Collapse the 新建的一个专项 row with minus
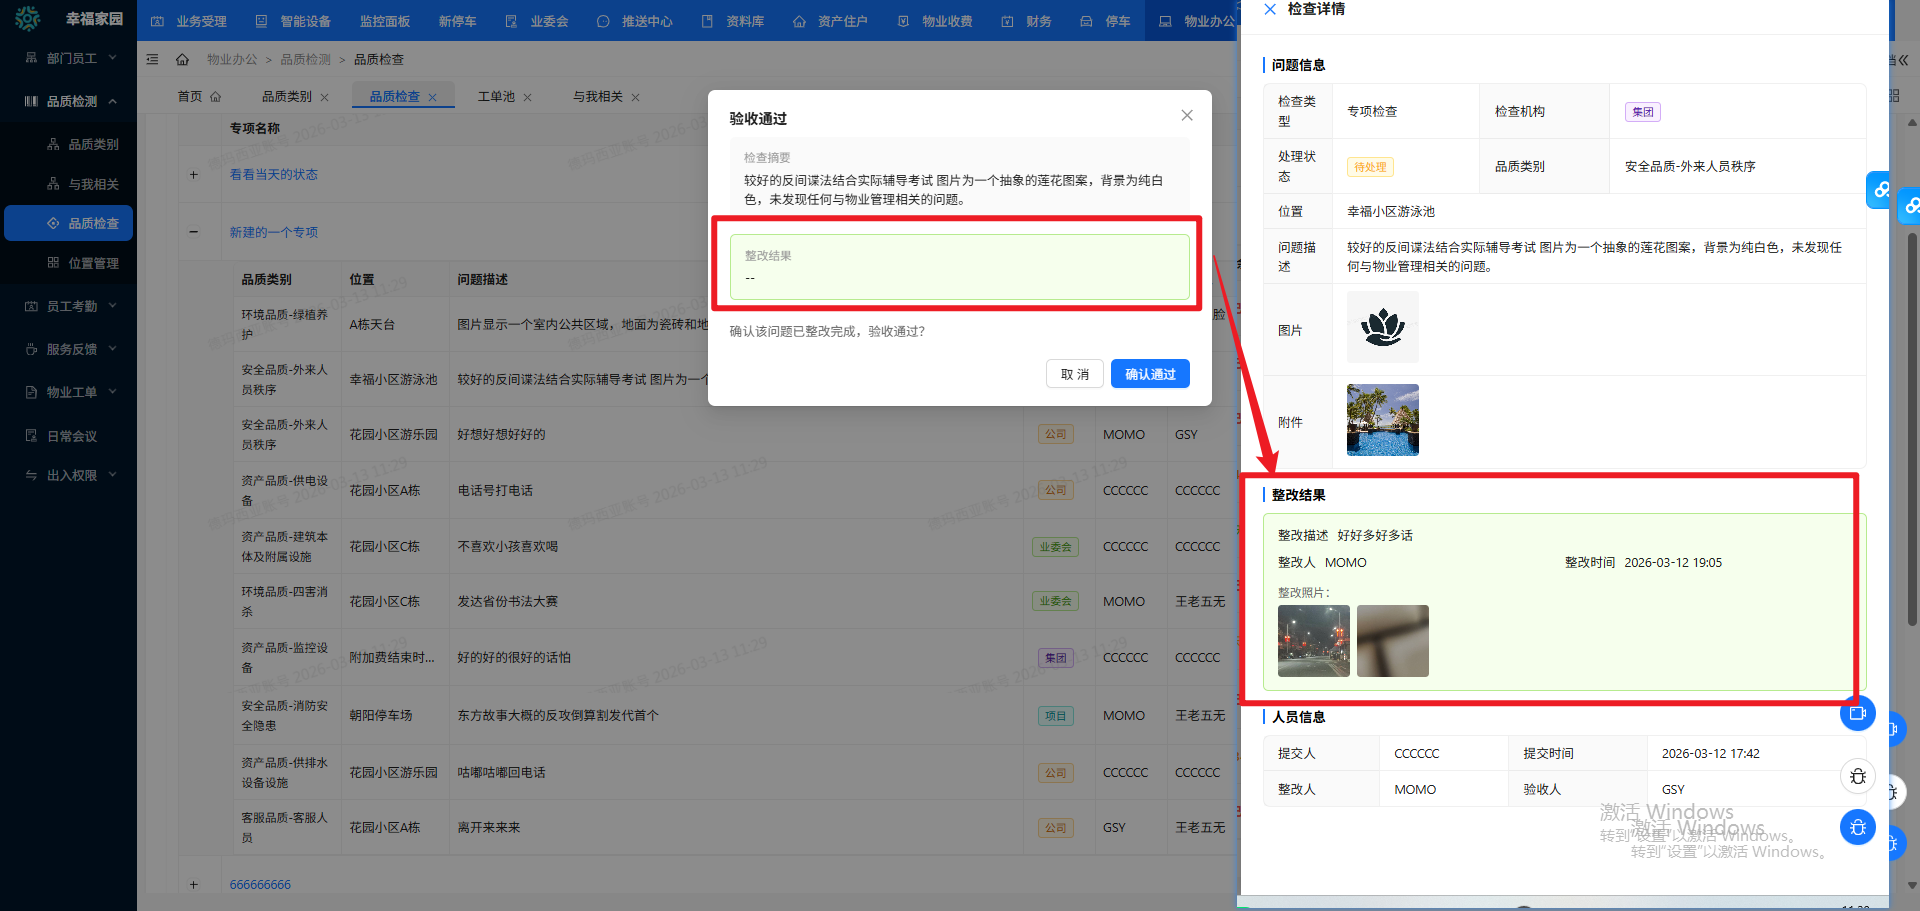Viewport: 1920px width, 911px height. [194, 232]
